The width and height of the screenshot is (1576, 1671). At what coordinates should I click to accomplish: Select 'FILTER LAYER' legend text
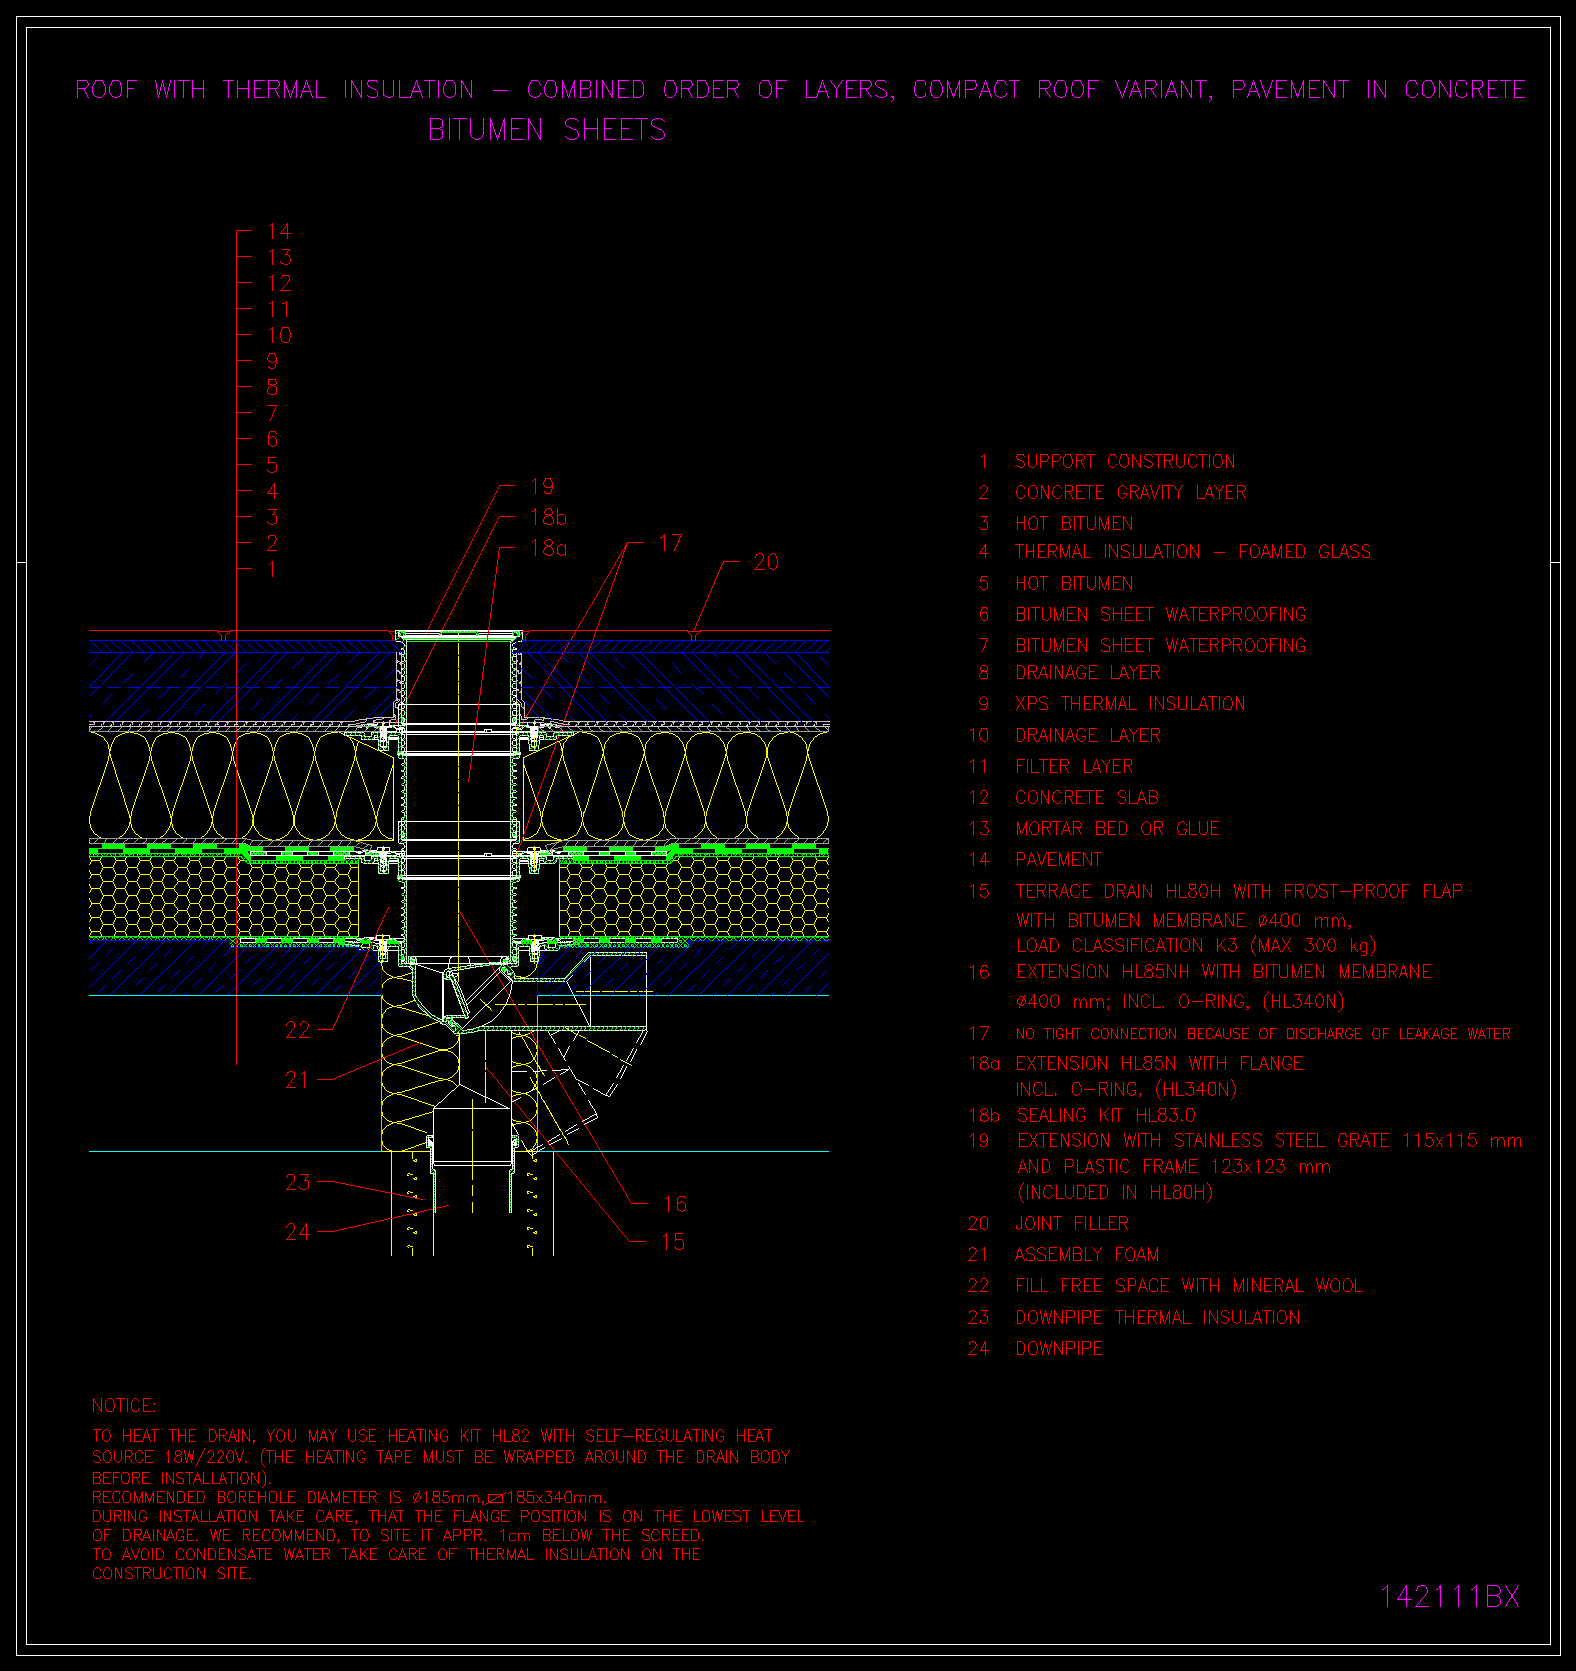pyautogui.click(x=1074, y=766)
